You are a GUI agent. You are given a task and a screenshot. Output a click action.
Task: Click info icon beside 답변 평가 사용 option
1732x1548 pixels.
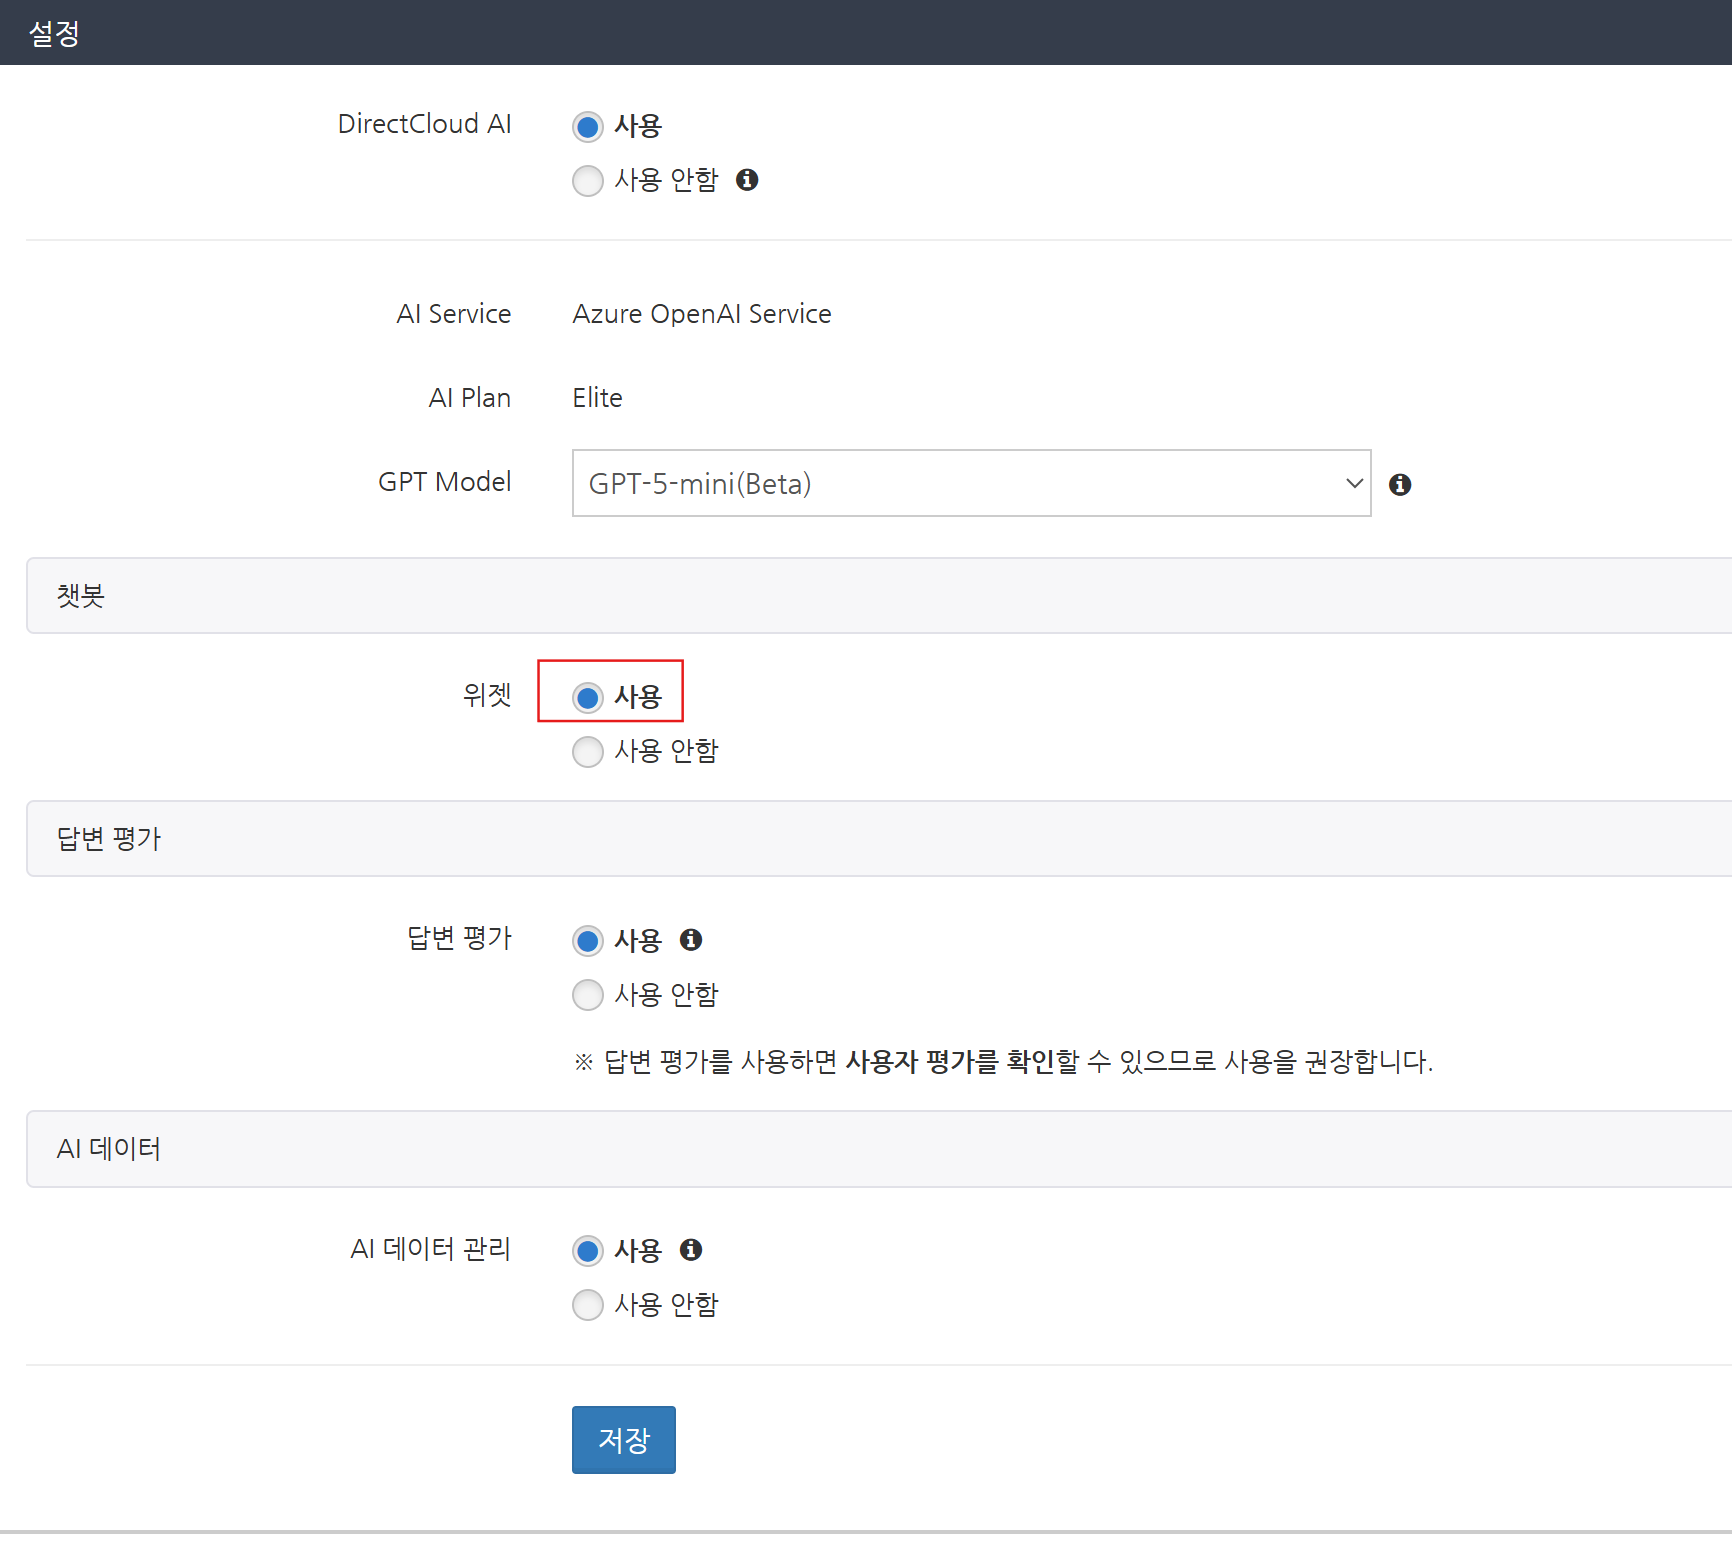[x=691, y=940]
